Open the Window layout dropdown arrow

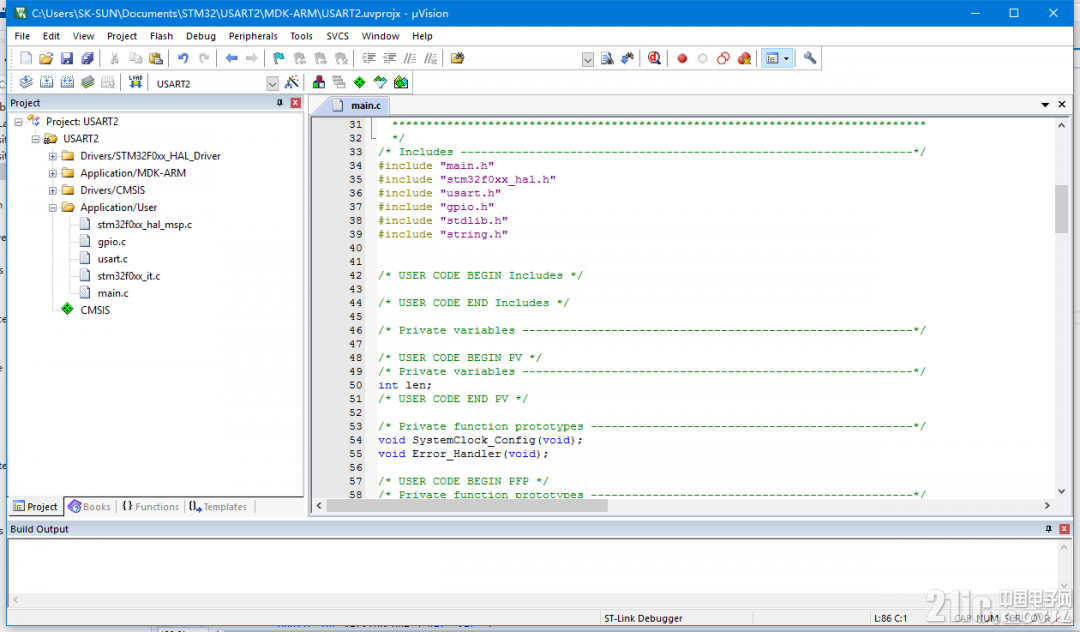787,59
